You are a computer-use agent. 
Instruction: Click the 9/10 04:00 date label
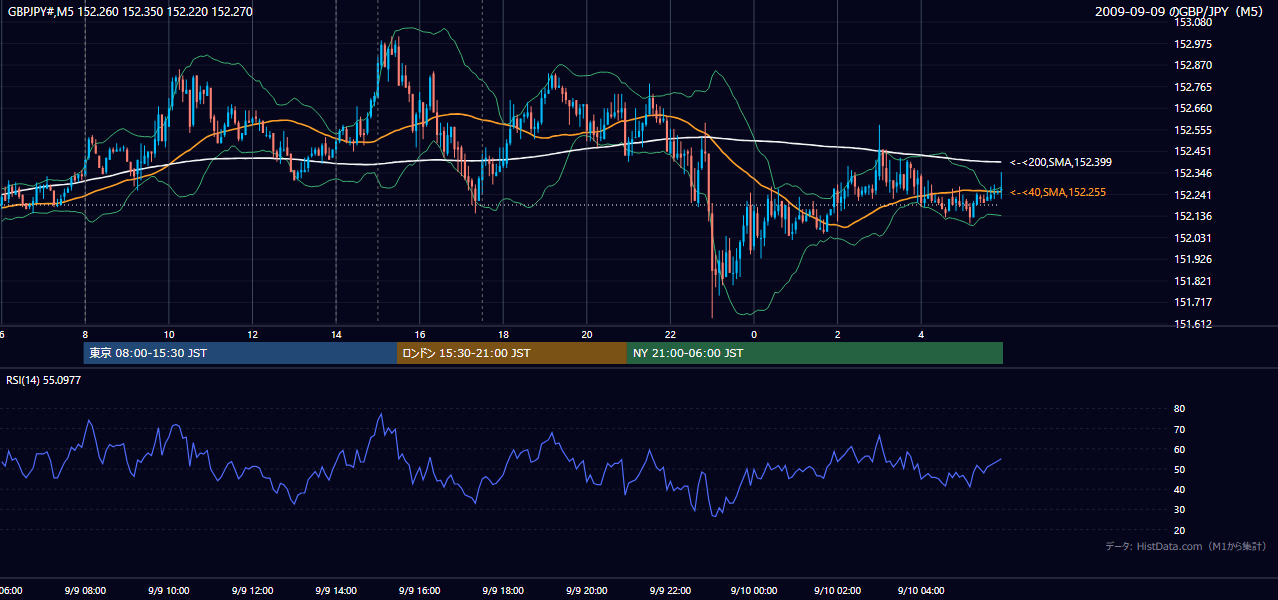[922, 590]
